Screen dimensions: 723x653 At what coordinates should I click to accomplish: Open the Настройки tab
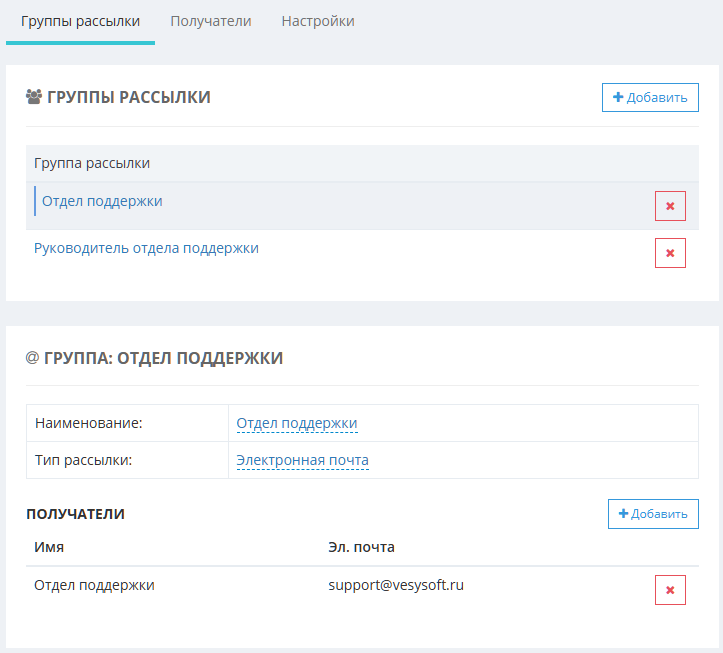point(317,21)
